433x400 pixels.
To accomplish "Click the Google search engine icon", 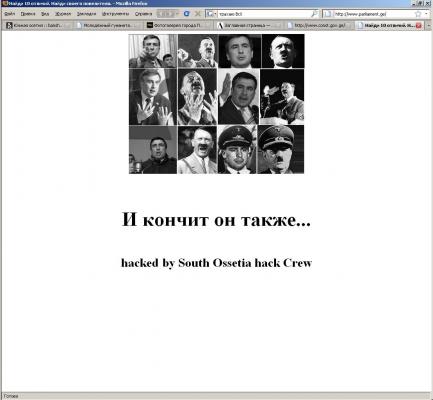I will (x=209, y=14).
